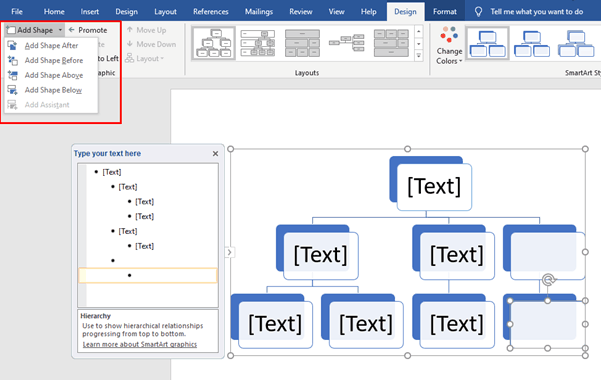
Task: Click the Add Shape After icon
Action: tap(12, 46)
